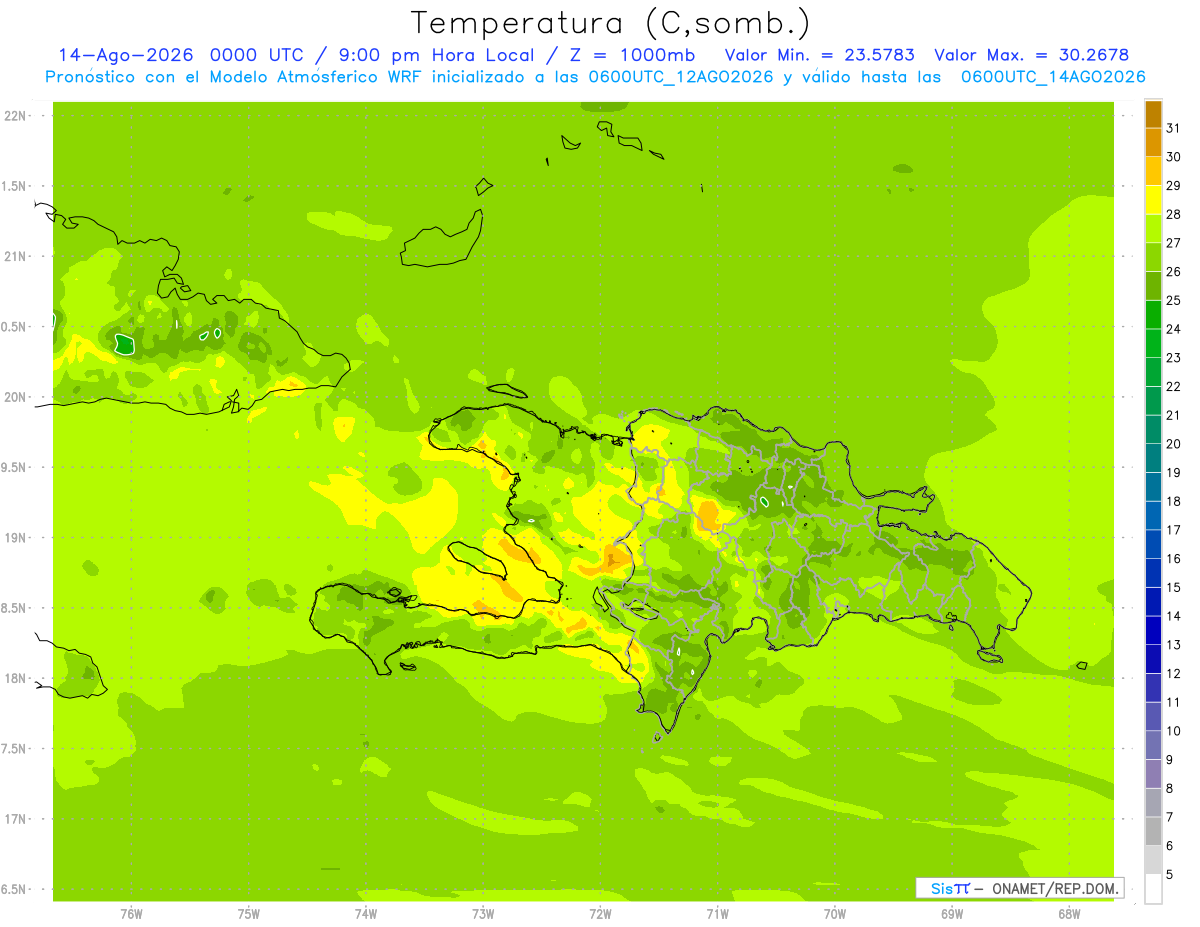Viewport: 1200px width, 927px height.
Task: Click the orange legend swatch between 30 and 31
Action: 1153,142
